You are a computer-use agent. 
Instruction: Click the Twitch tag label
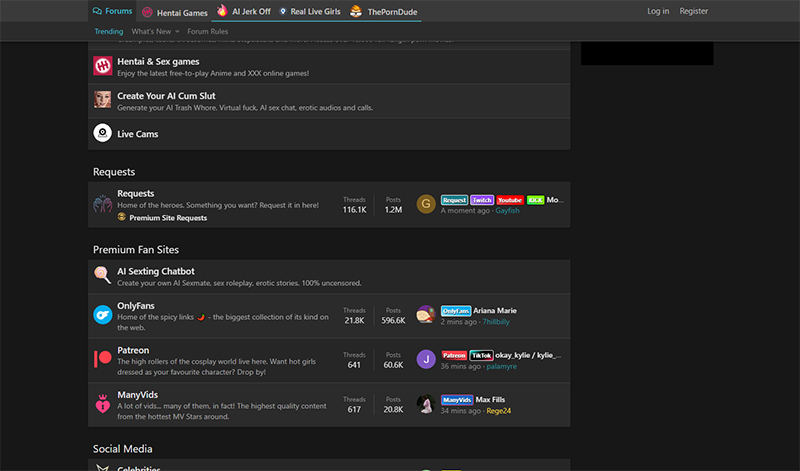[482, 200]
